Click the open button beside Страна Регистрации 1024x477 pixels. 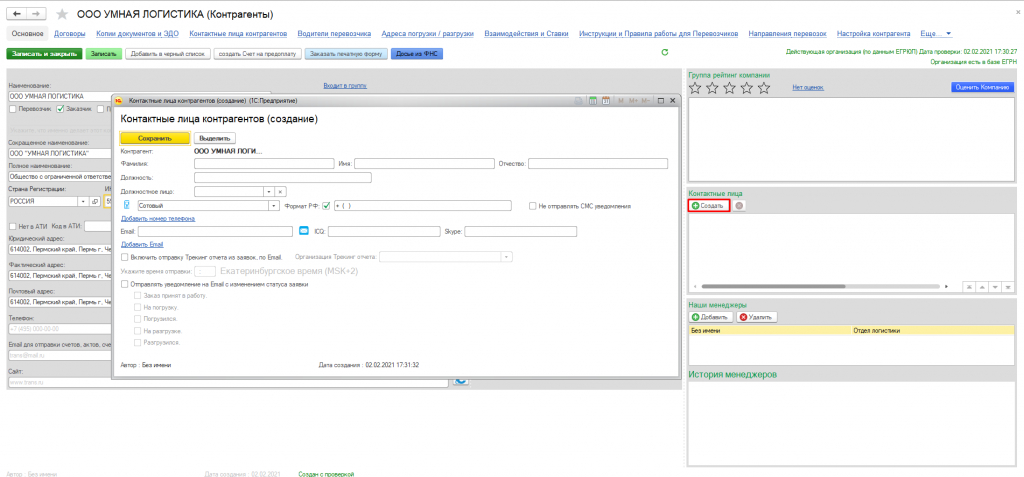click(x=95, y=201)
